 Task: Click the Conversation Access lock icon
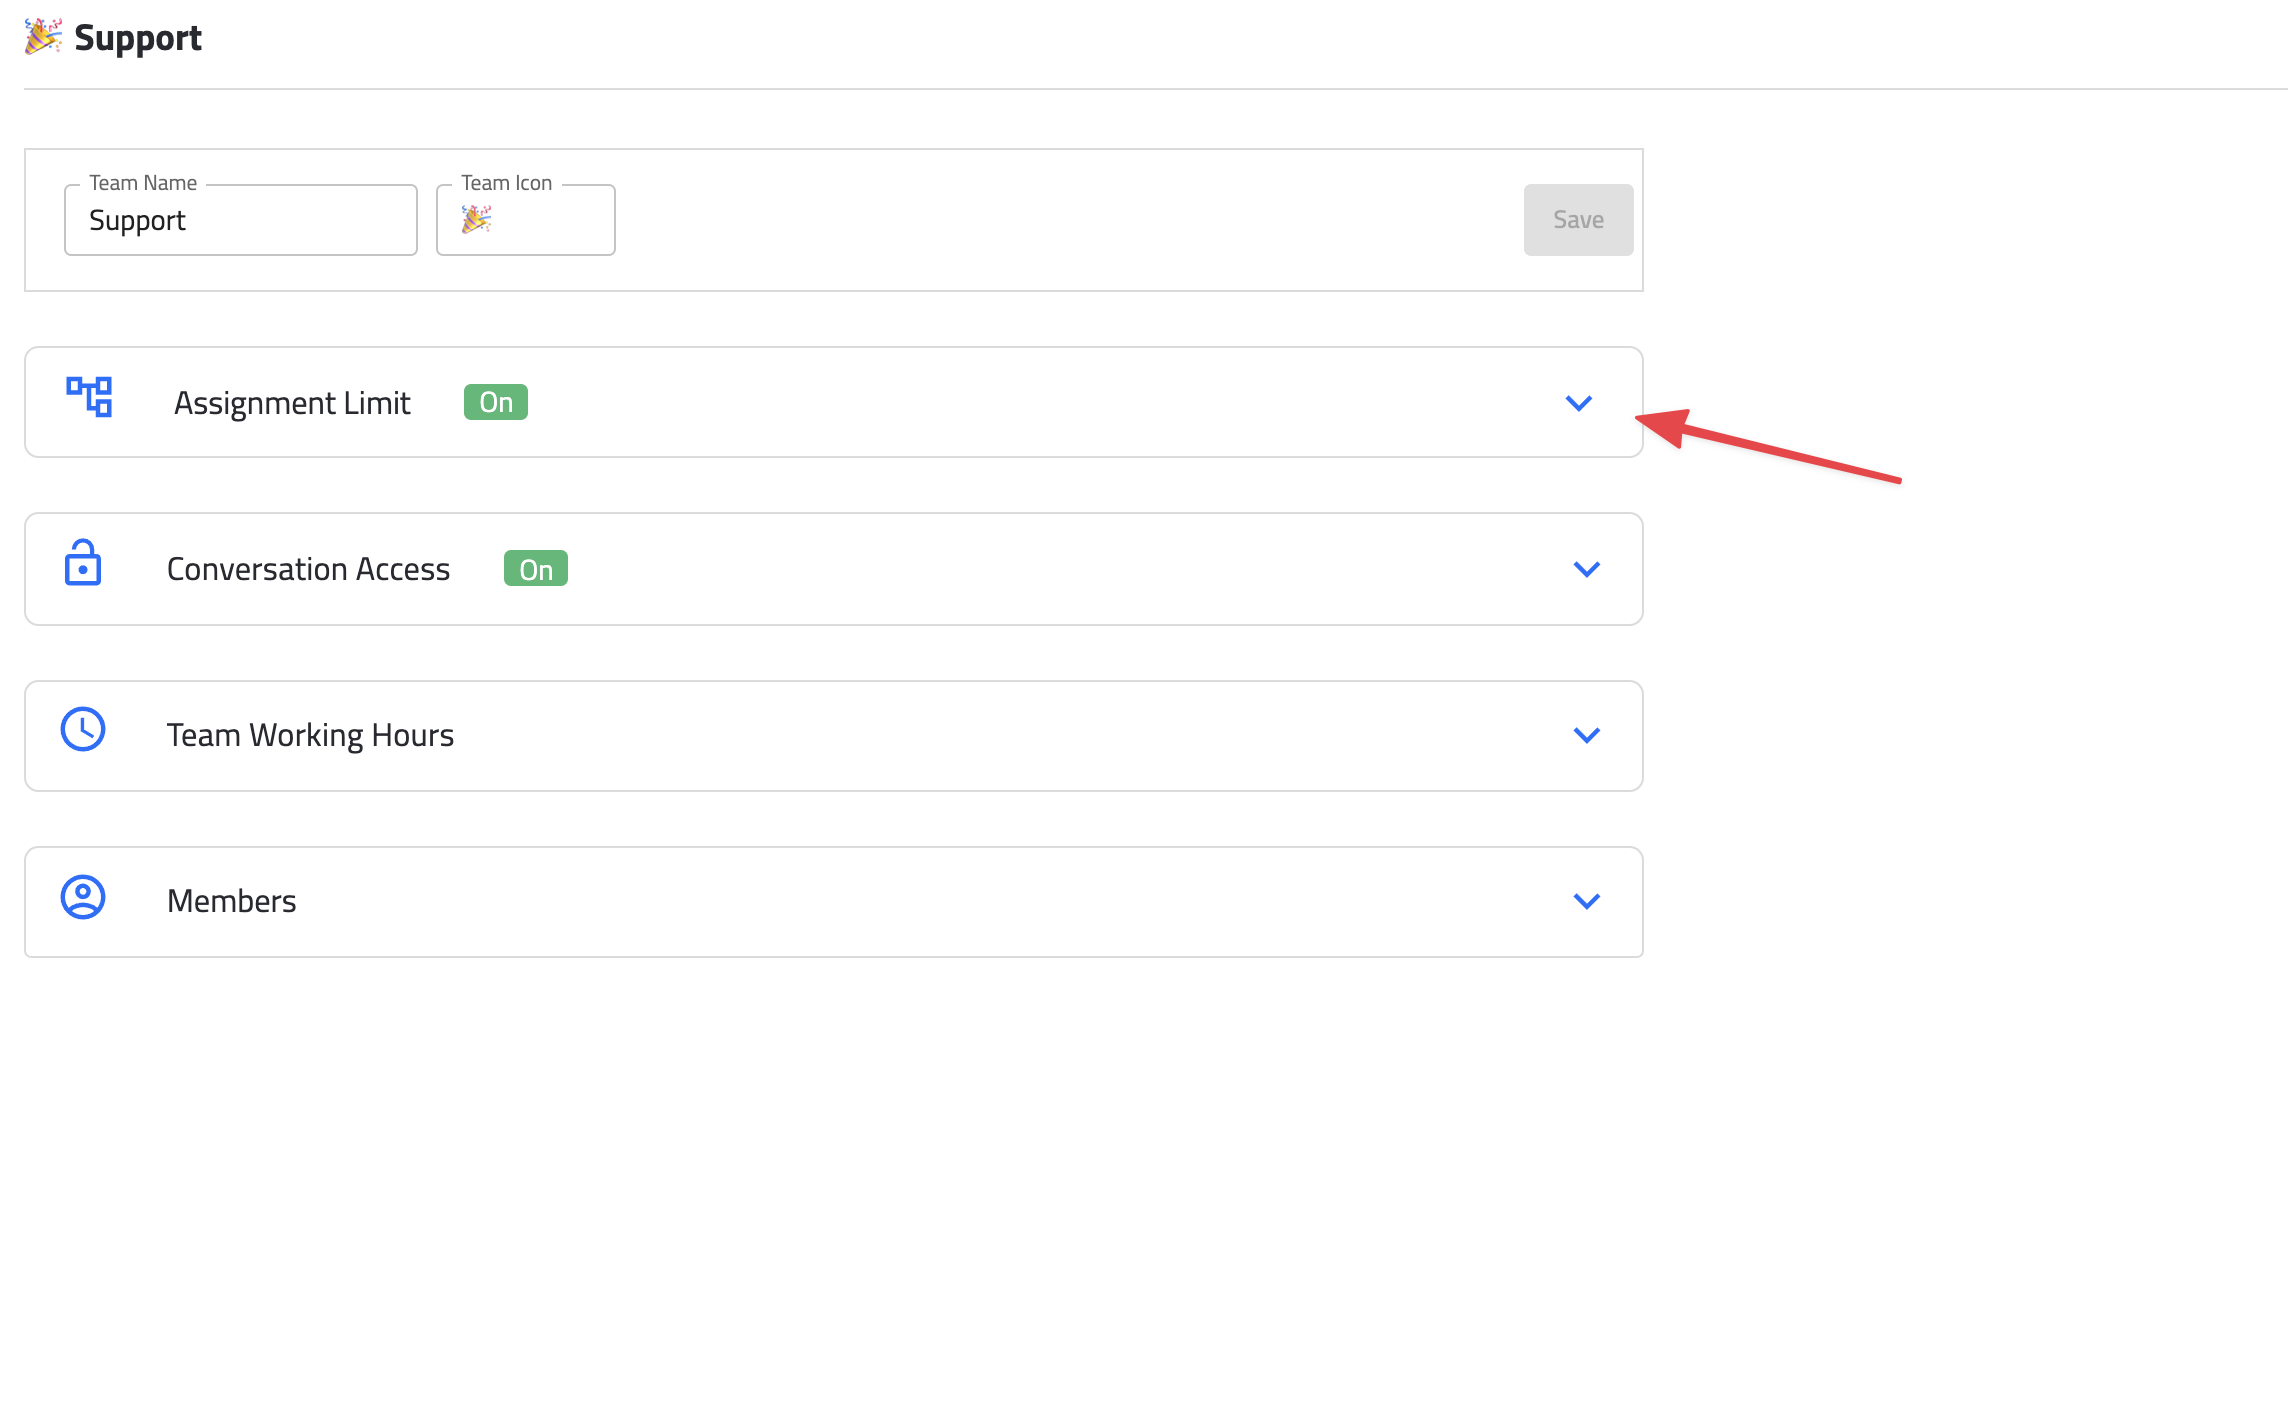[x=83, y=563]
